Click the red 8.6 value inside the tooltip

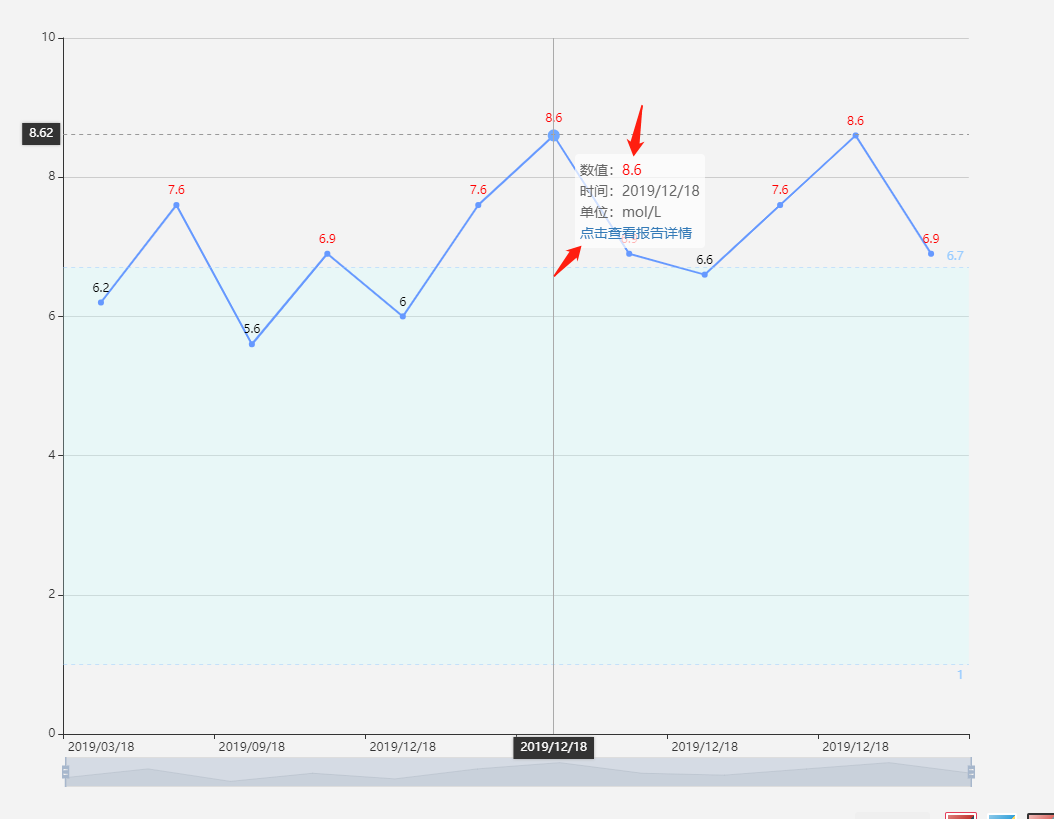[x=631, y=169]
